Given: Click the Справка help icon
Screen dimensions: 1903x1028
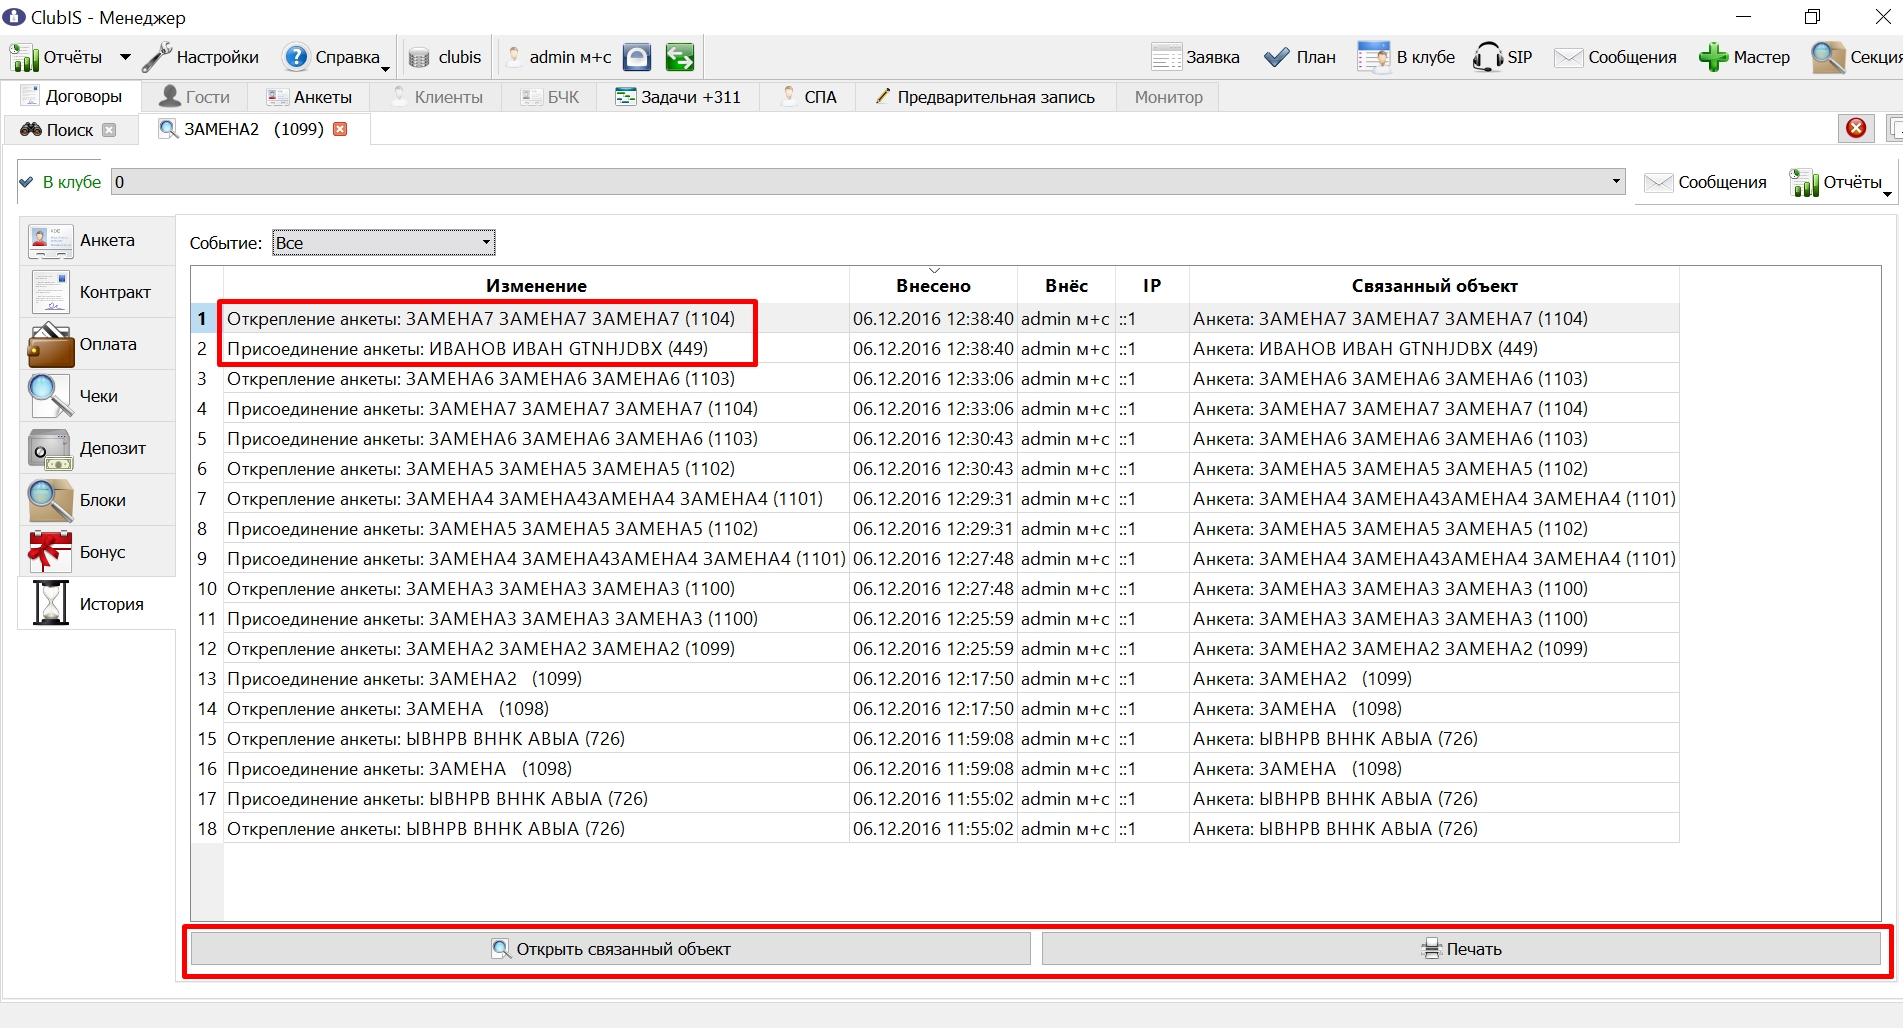Looking at the screenshot, I should 296,57.
